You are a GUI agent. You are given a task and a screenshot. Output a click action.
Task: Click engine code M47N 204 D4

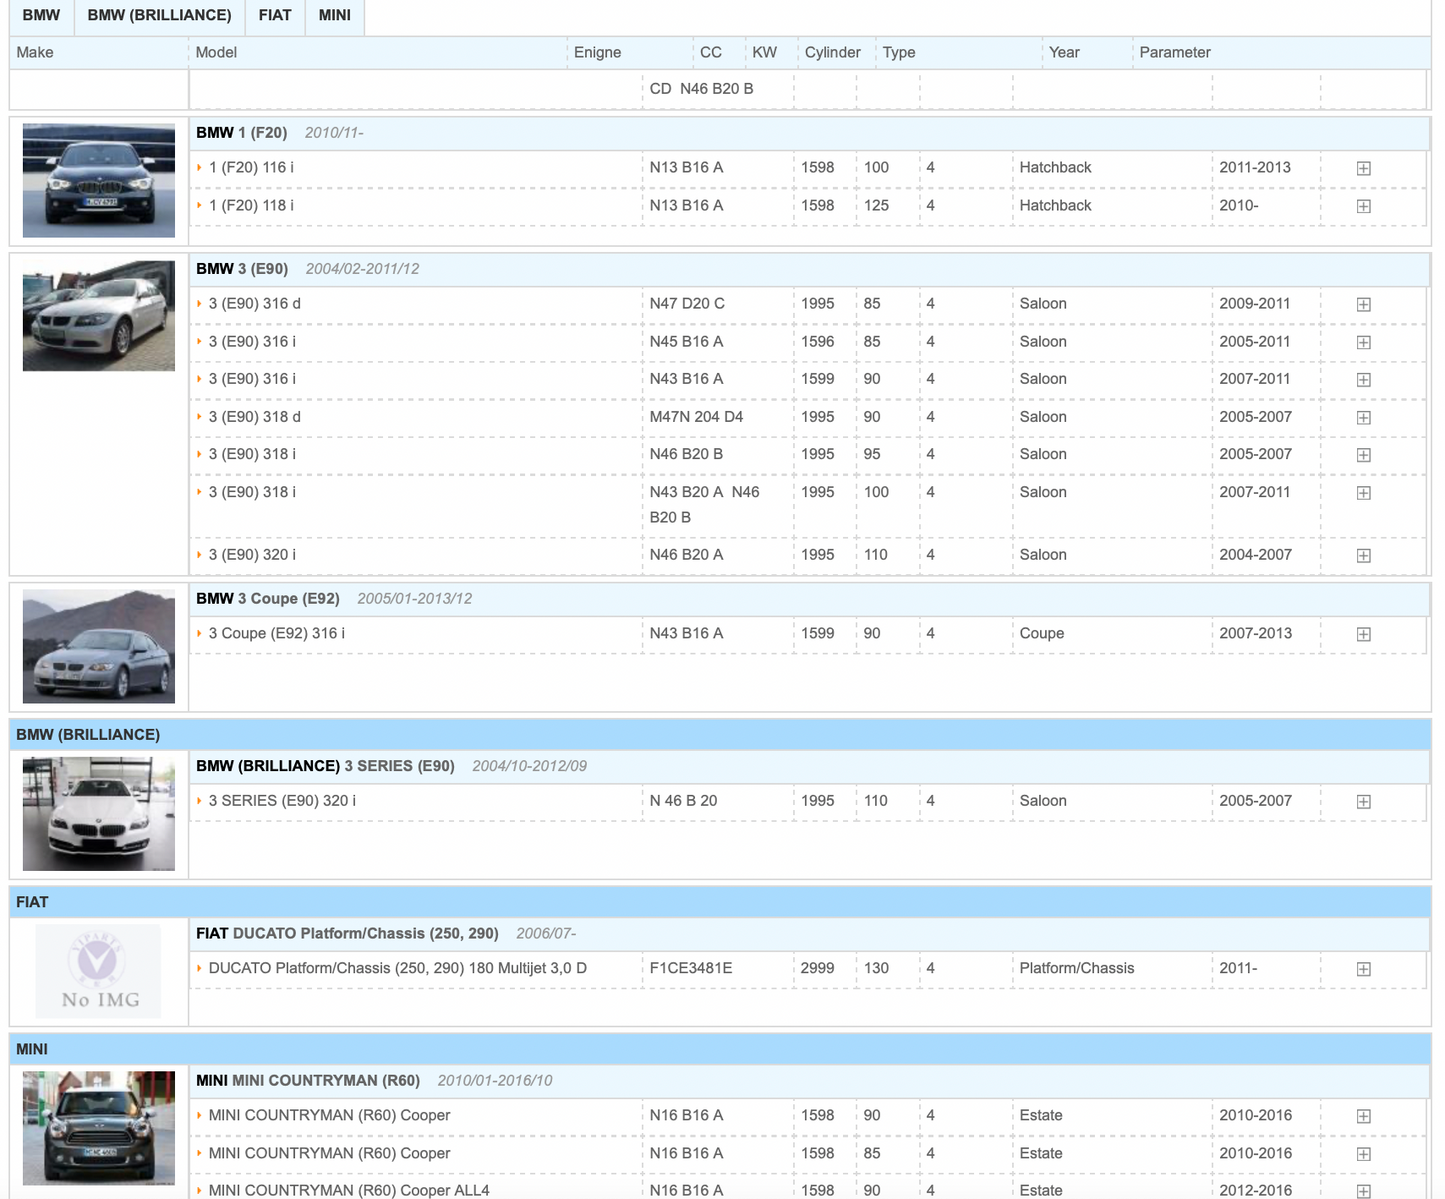pyautogui.click(x=696, y=416)
